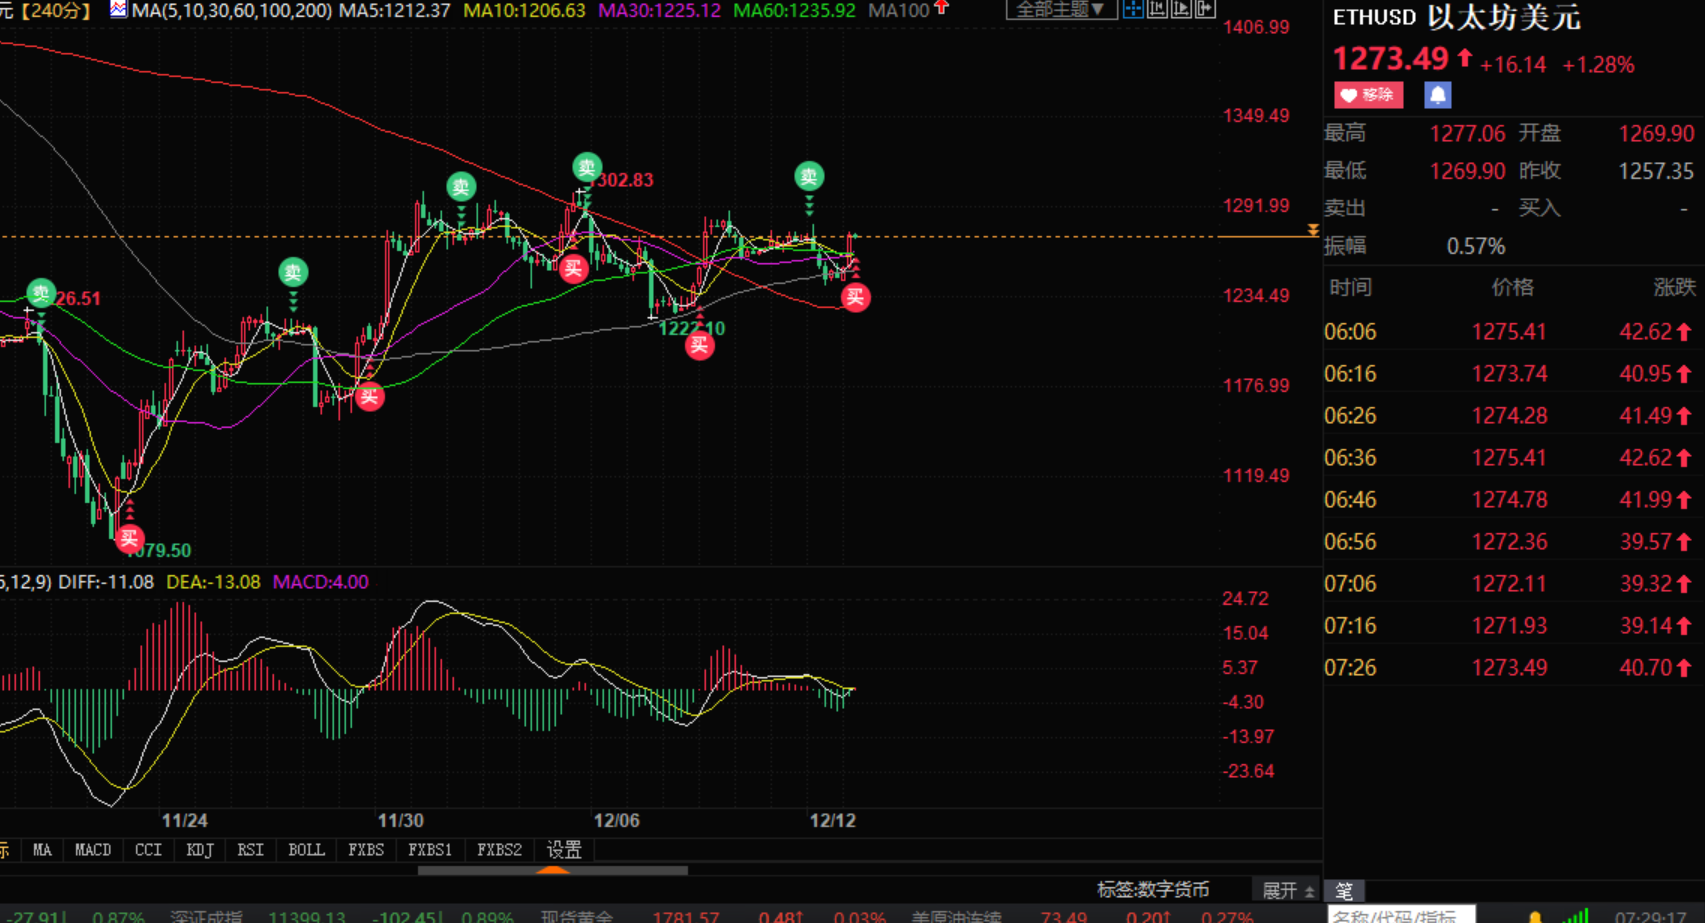Viewport: 1705px width, 923px height.
Task: Click the 名称/代码/指标 search field
Action: [1400, 915]
